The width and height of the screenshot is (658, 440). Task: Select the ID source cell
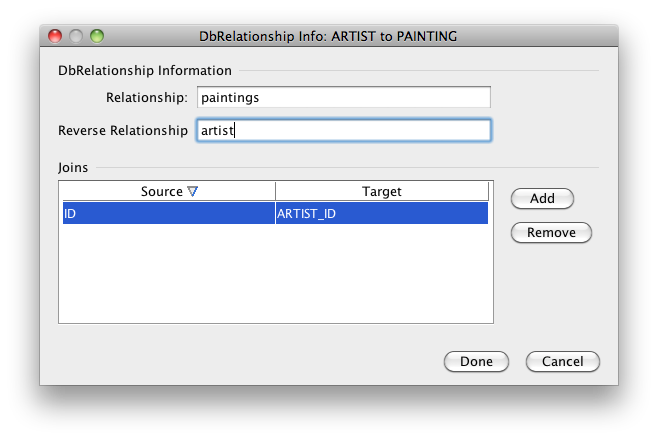pyautogui.click(x=167, y=213)
